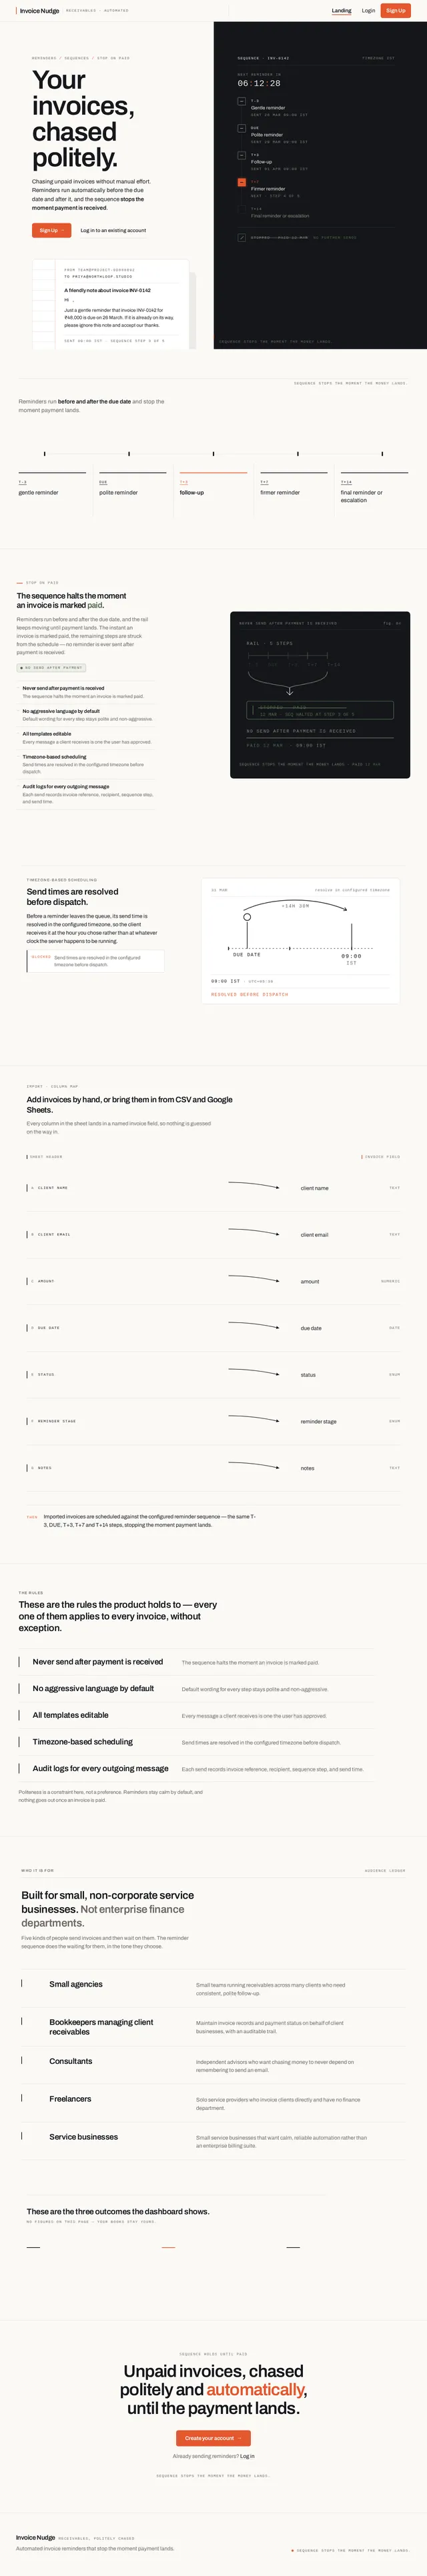Go to the Login nav item
Image resolution: width=427 pixels, height=2576 pixels.
coord(368,11)
